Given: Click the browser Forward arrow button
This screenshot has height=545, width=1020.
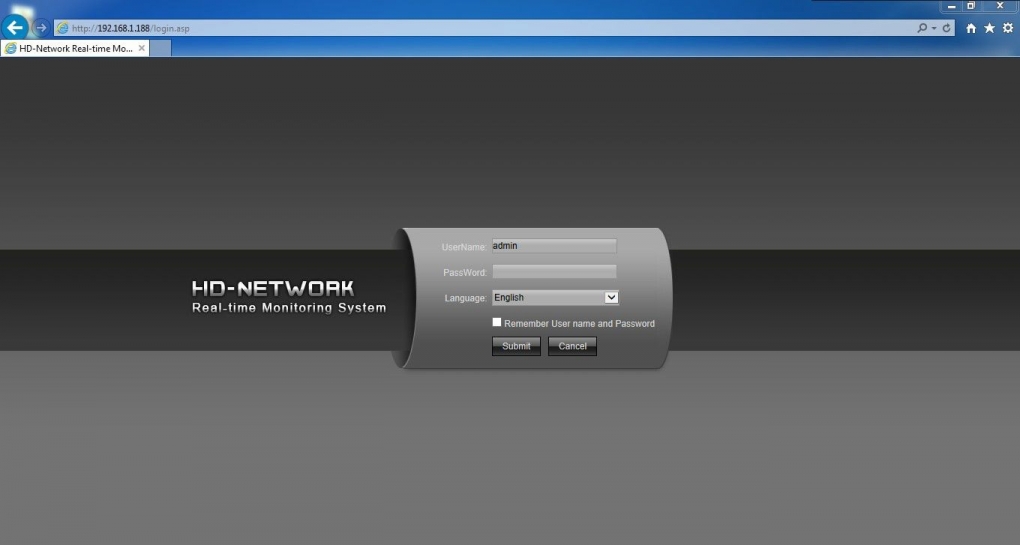Looking at the screenshot, I should click(42, 28).
